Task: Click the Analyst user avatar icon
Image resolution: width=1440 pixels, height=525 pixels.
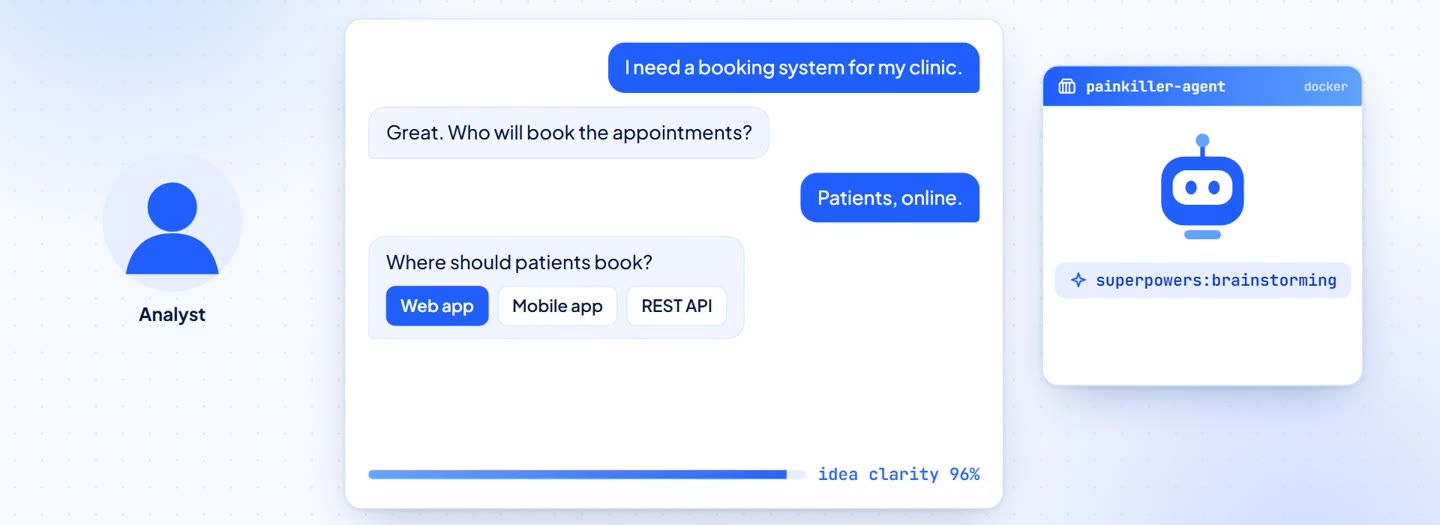Action: click(172, 222)
